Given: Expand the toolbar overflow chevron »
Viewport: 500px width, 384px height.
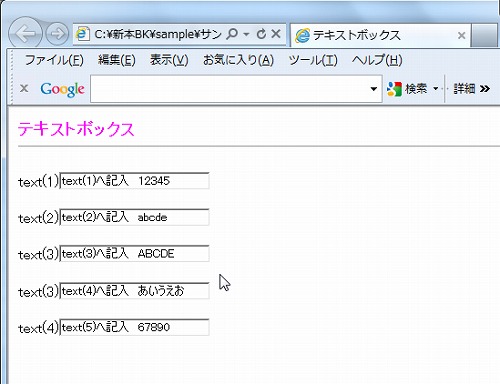Looking at the screenshot, I should click(485, 89).
